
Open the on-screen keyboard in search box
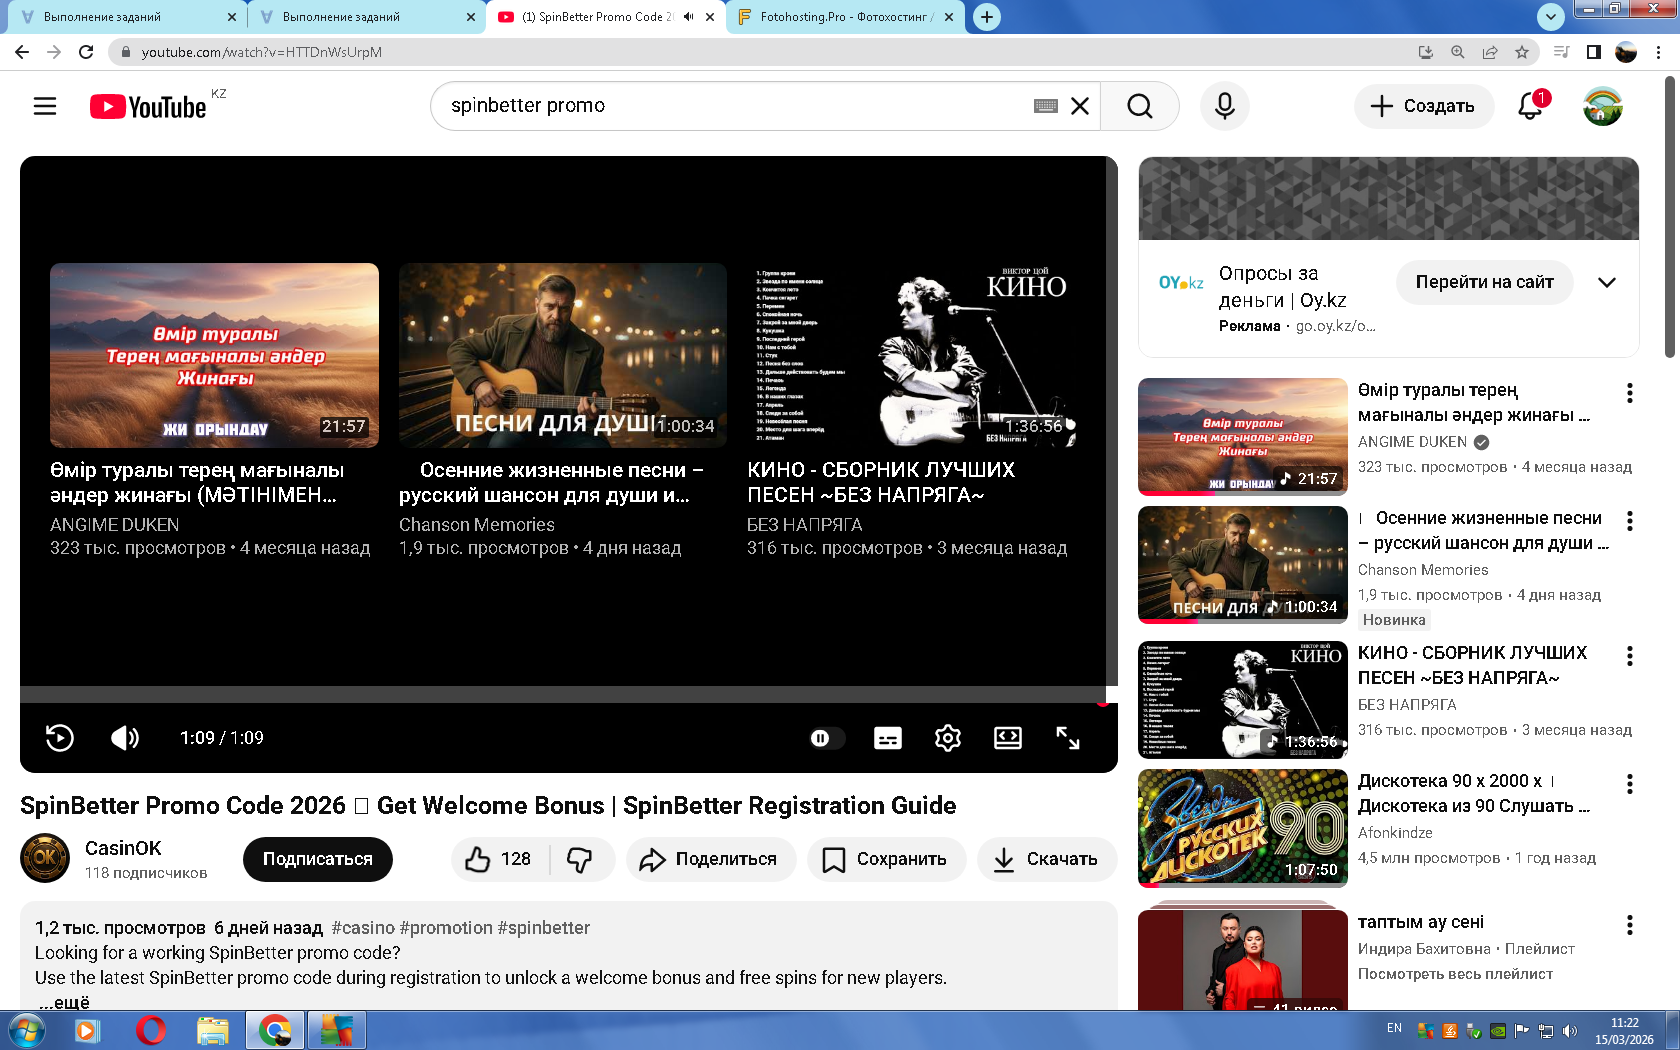[1046, 106]
